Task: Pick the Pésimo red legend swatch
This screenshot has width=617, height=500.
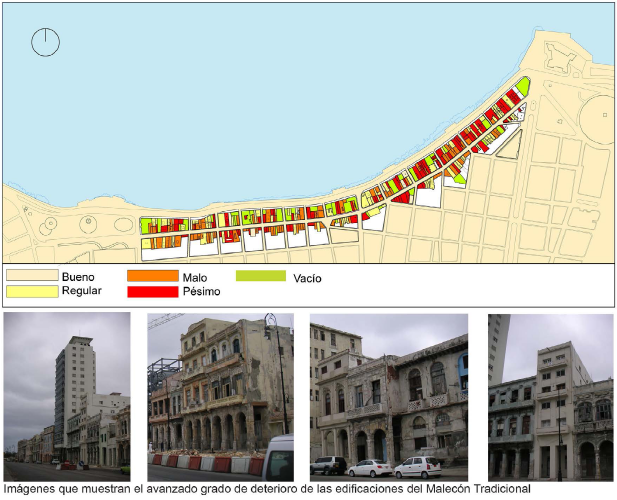Action: point(152,291)
